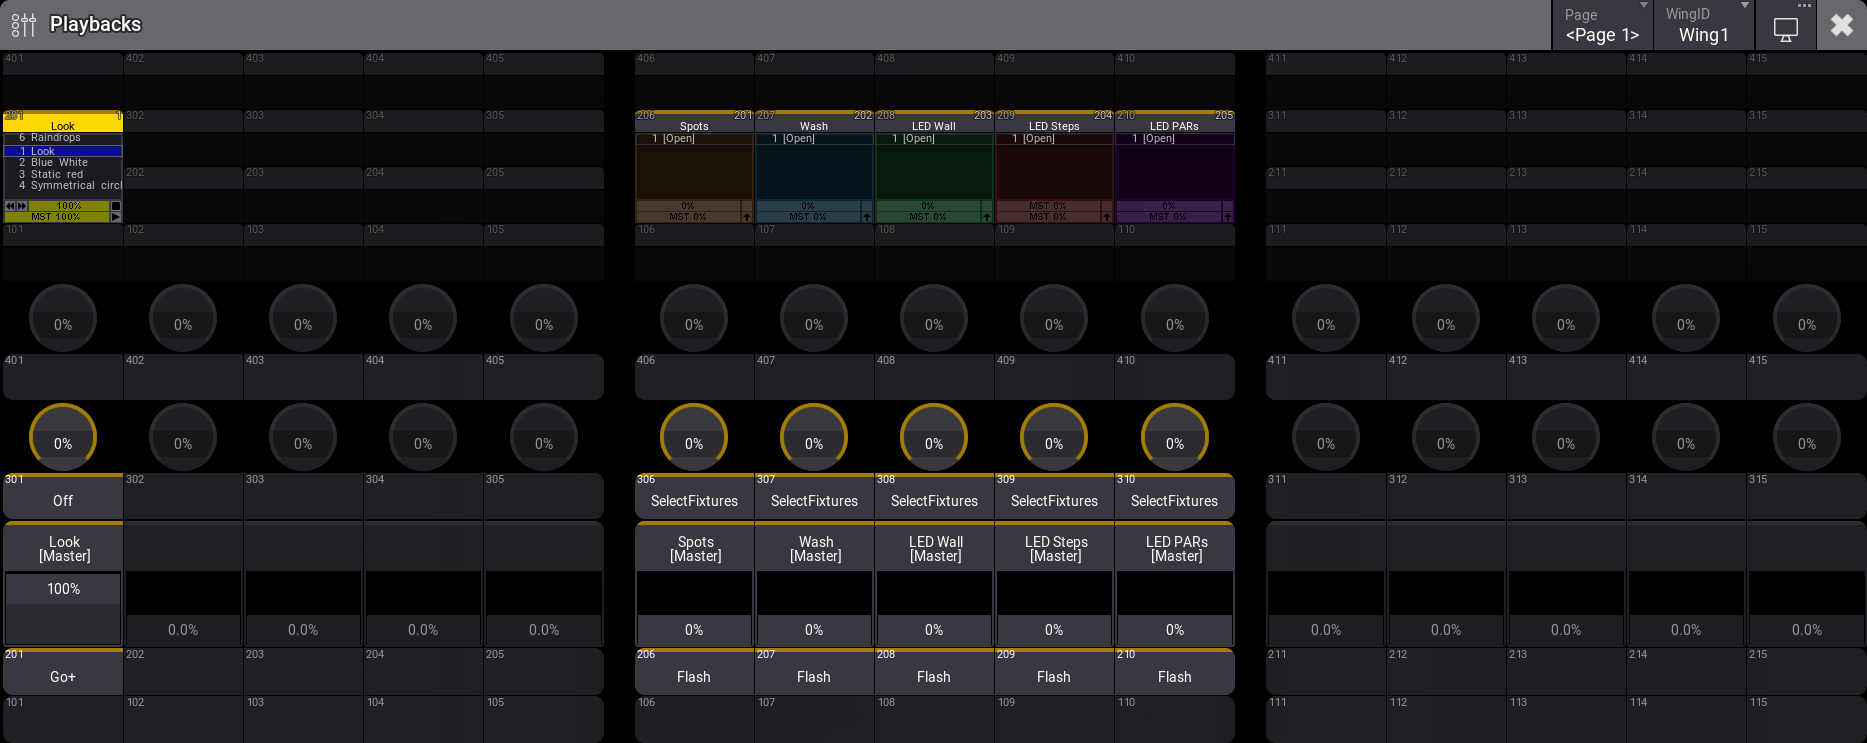1867x743 pixels.
Task: Click the fast-forward arrows in Look sequence
Action: (22, 206)
